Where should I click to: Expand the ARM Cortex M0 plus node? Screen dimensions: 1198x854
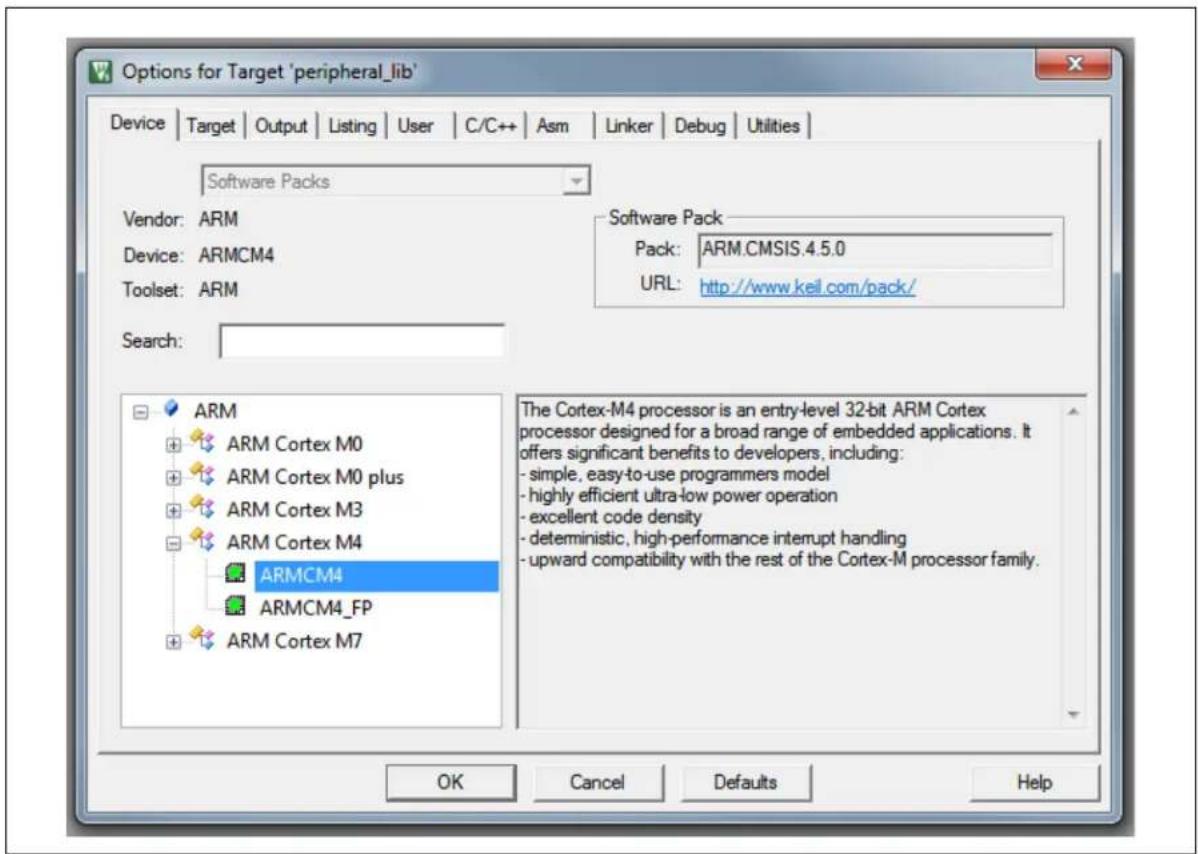(173, 478)
